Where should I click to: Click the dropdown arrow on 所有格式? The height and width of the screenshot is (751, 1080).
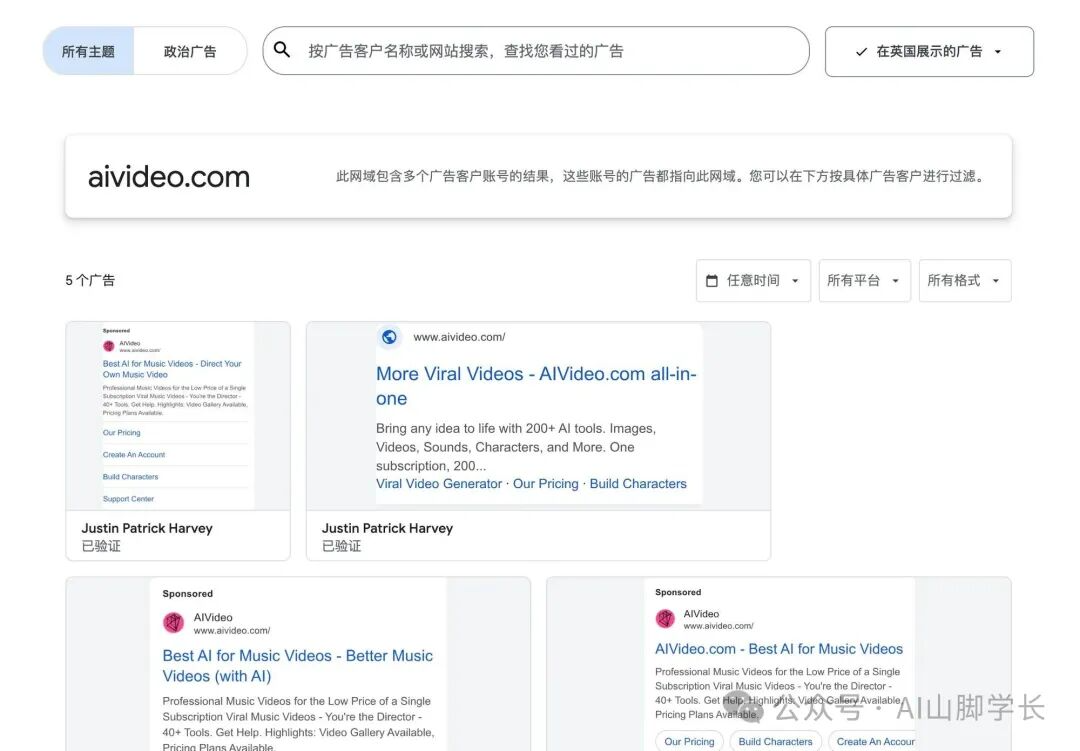pos(995,280)
